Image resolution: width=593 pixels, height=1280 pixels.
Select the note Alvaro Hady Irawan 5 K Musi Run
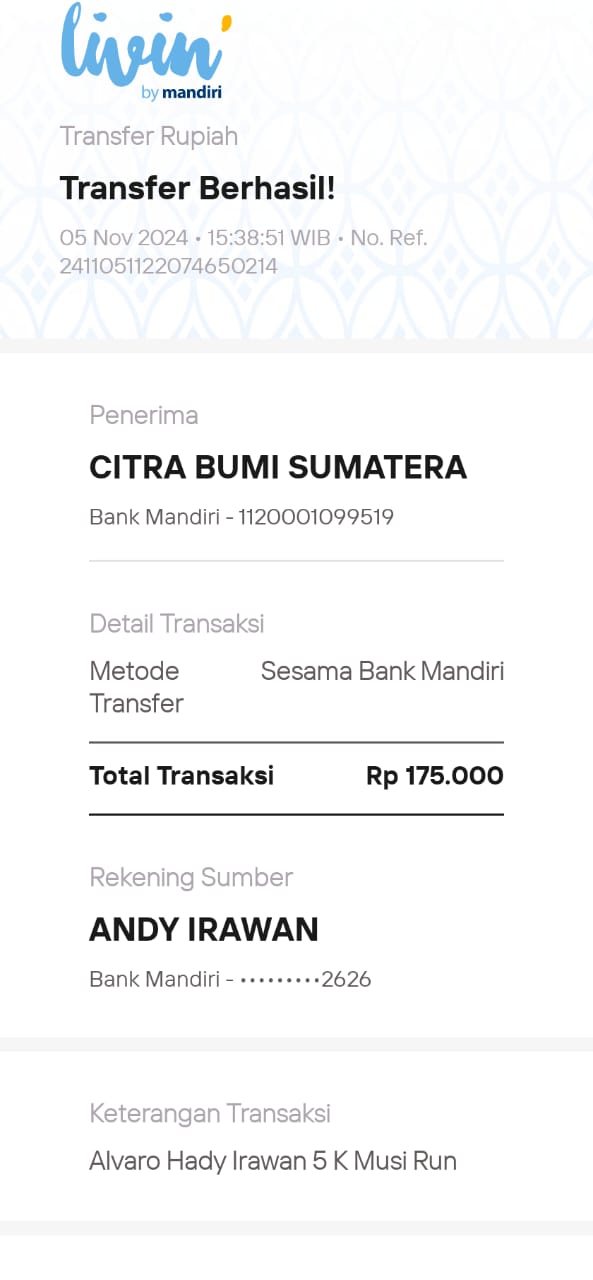click(273, 1161)
